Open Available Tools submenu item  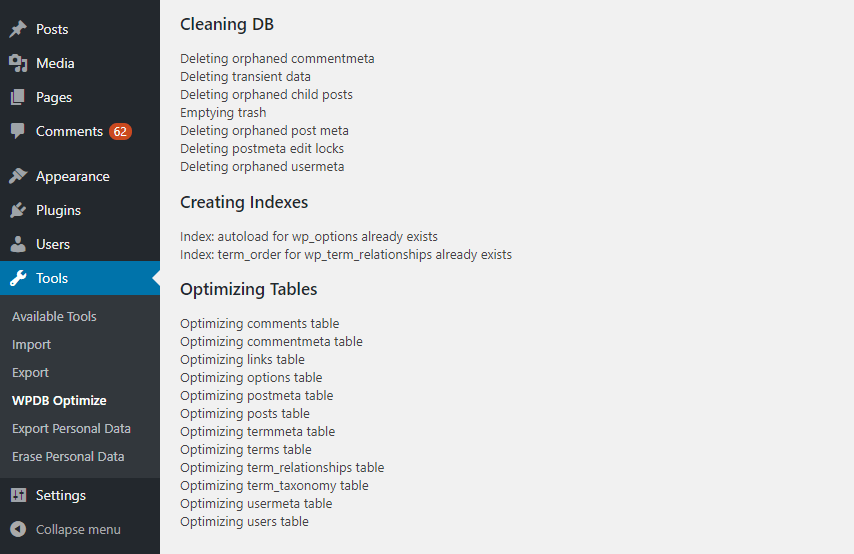[x=54, y=317]
